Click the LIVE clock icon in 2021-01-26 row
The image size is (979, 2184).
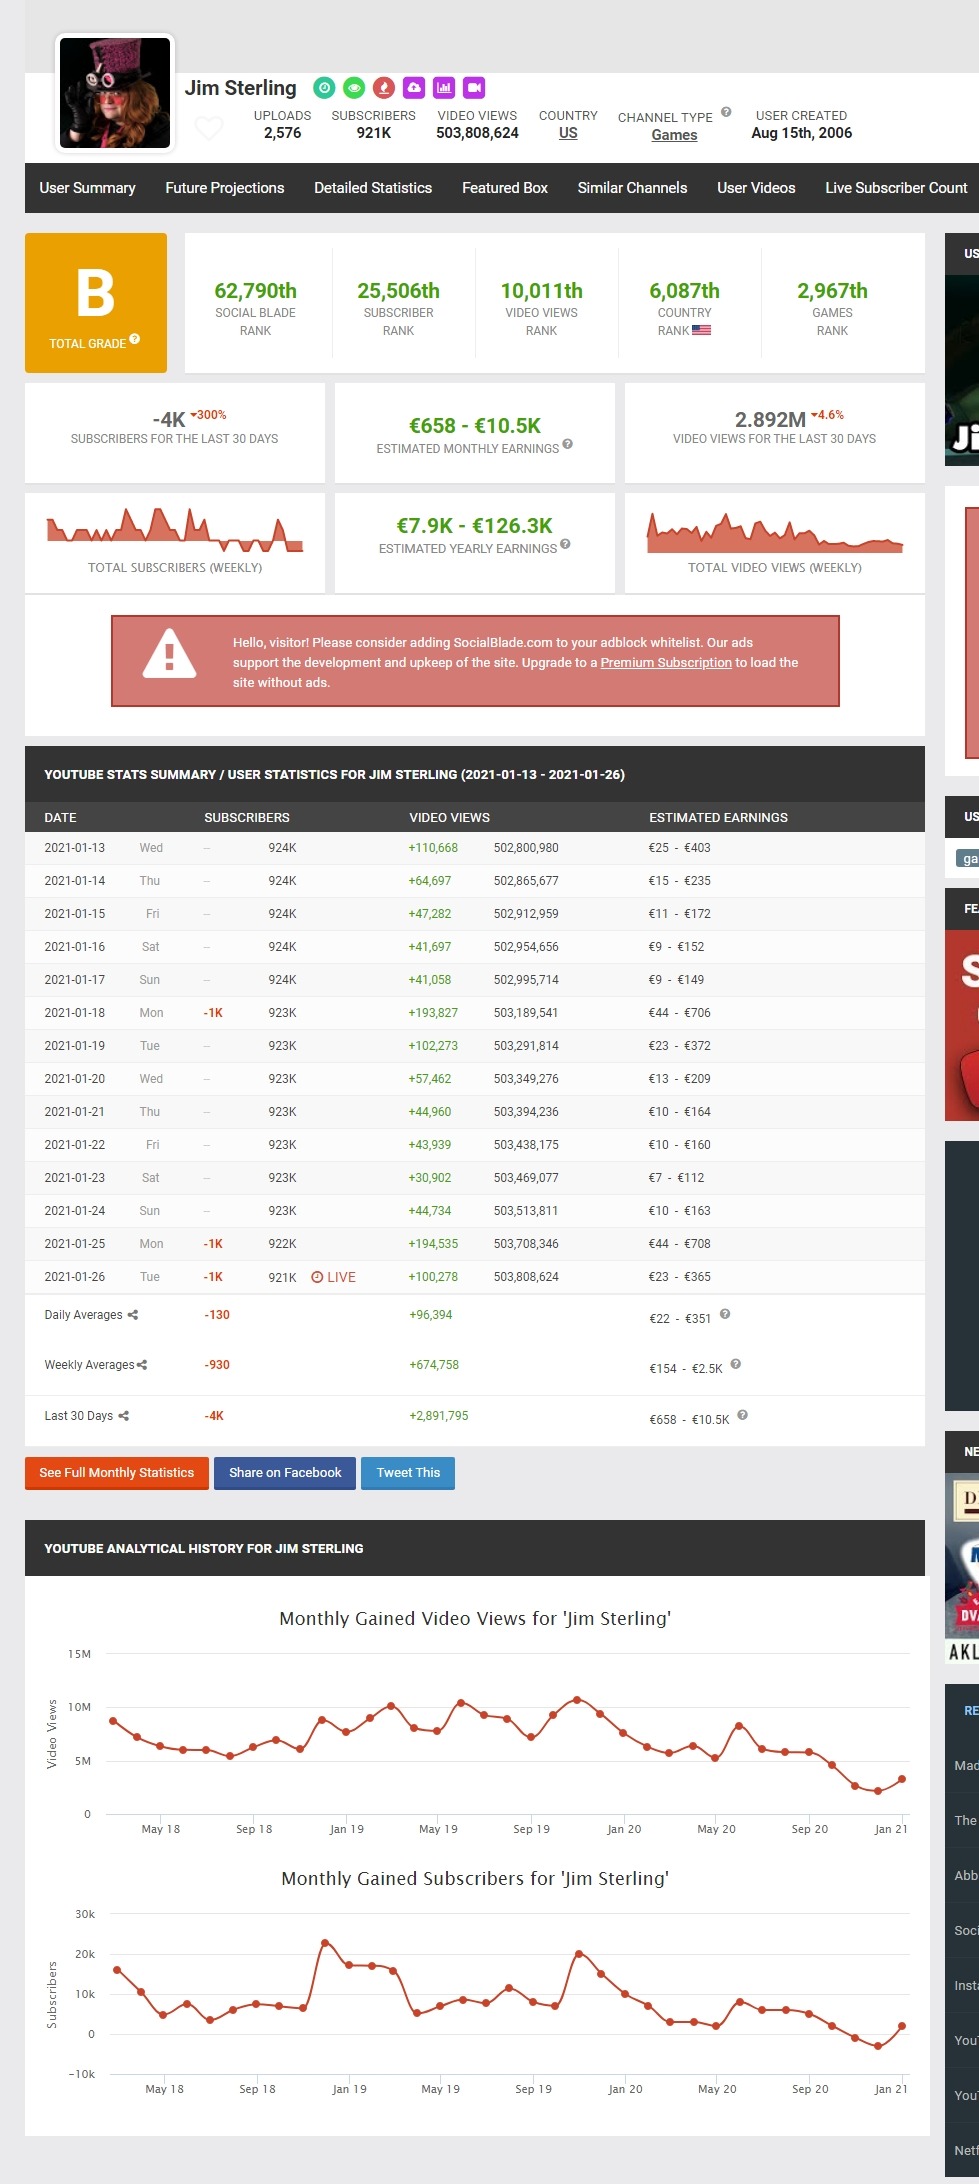[317, 1277]
